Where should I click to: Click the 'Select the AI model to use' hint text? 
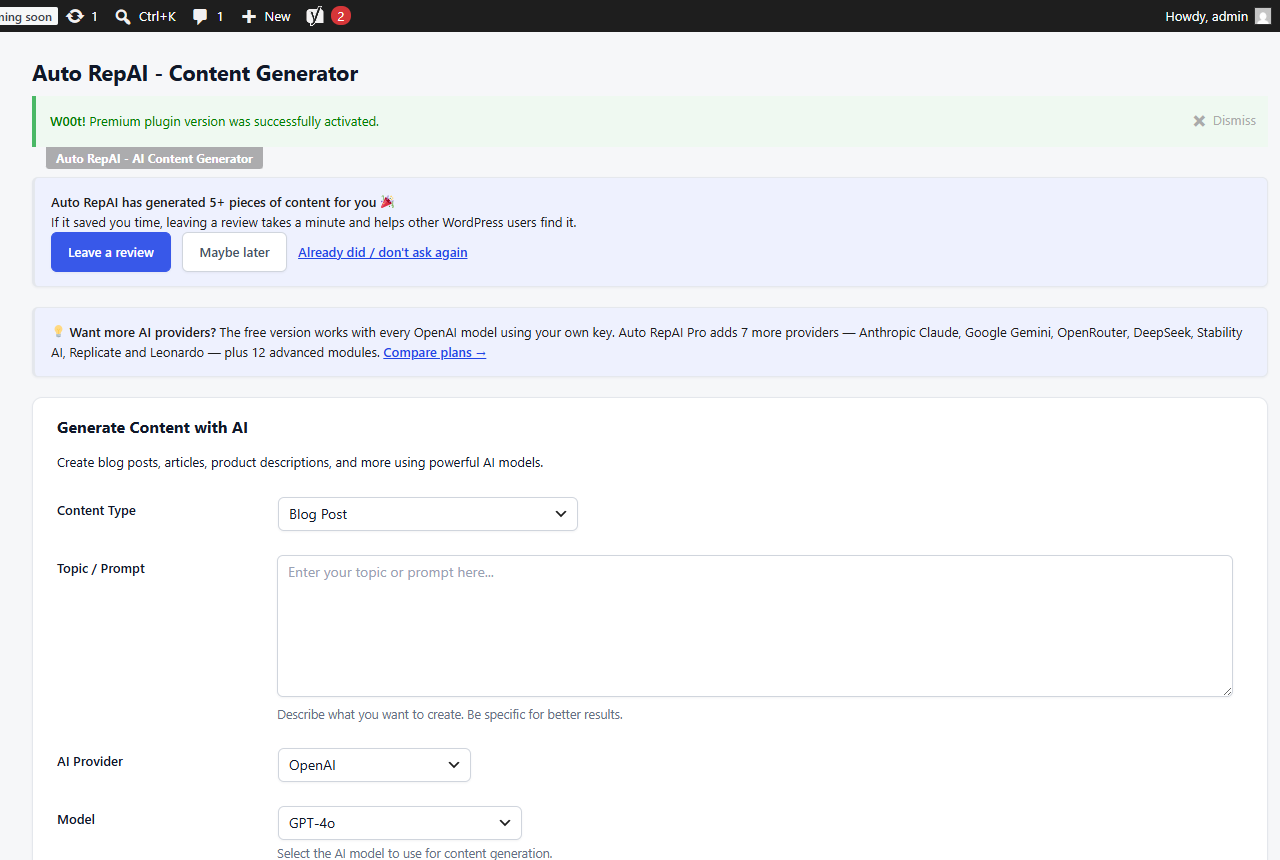pos(415,853)
